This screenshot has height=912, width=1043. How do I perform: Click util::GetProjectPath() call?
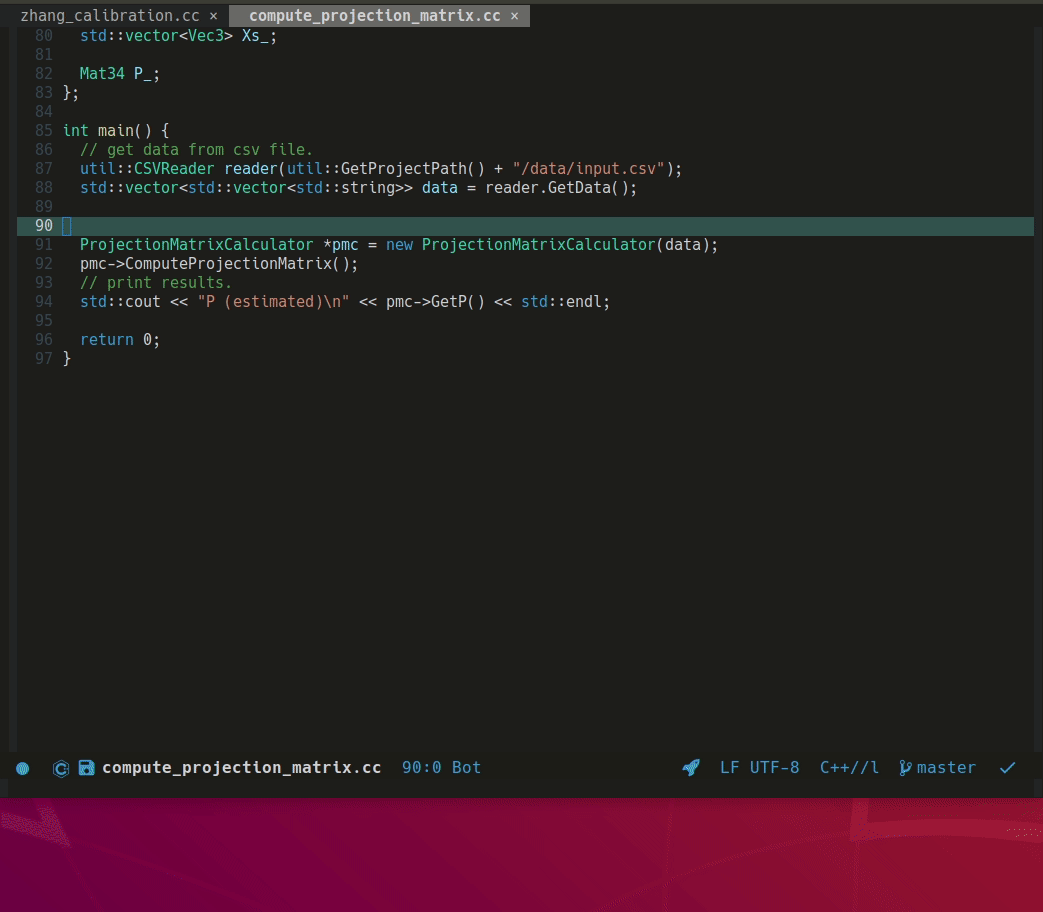coord(386,169)
